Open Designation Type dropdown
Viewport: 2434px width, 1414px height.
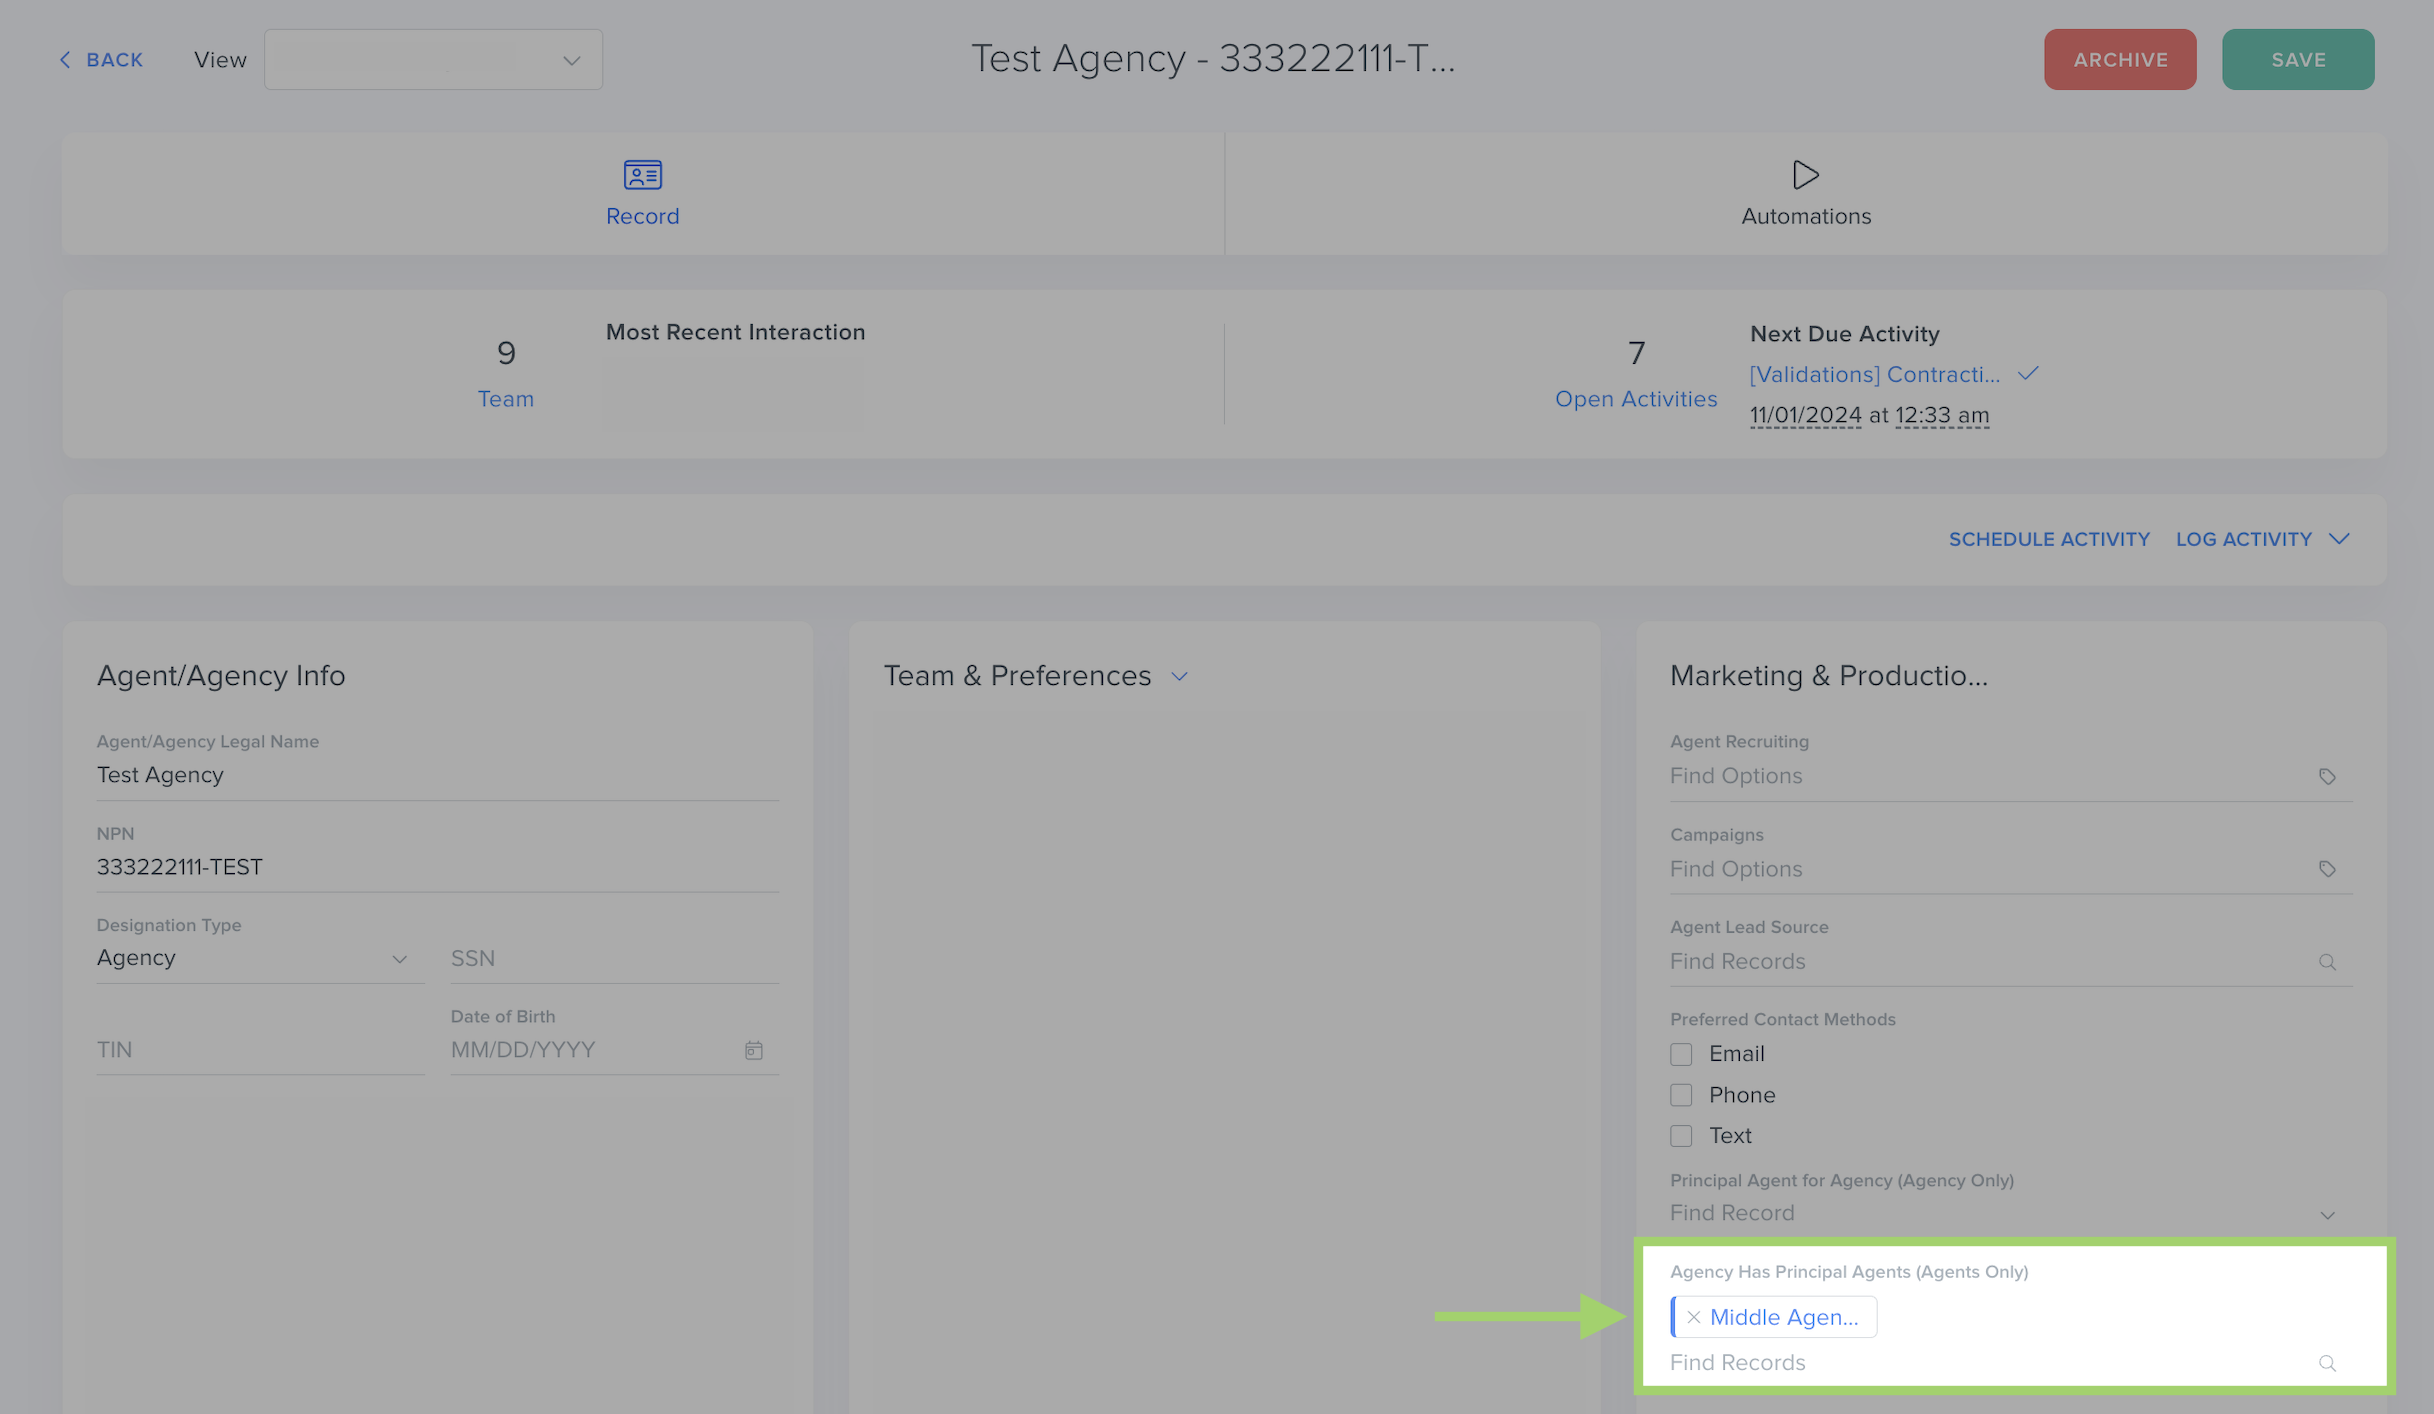click(x=260, y=958)
